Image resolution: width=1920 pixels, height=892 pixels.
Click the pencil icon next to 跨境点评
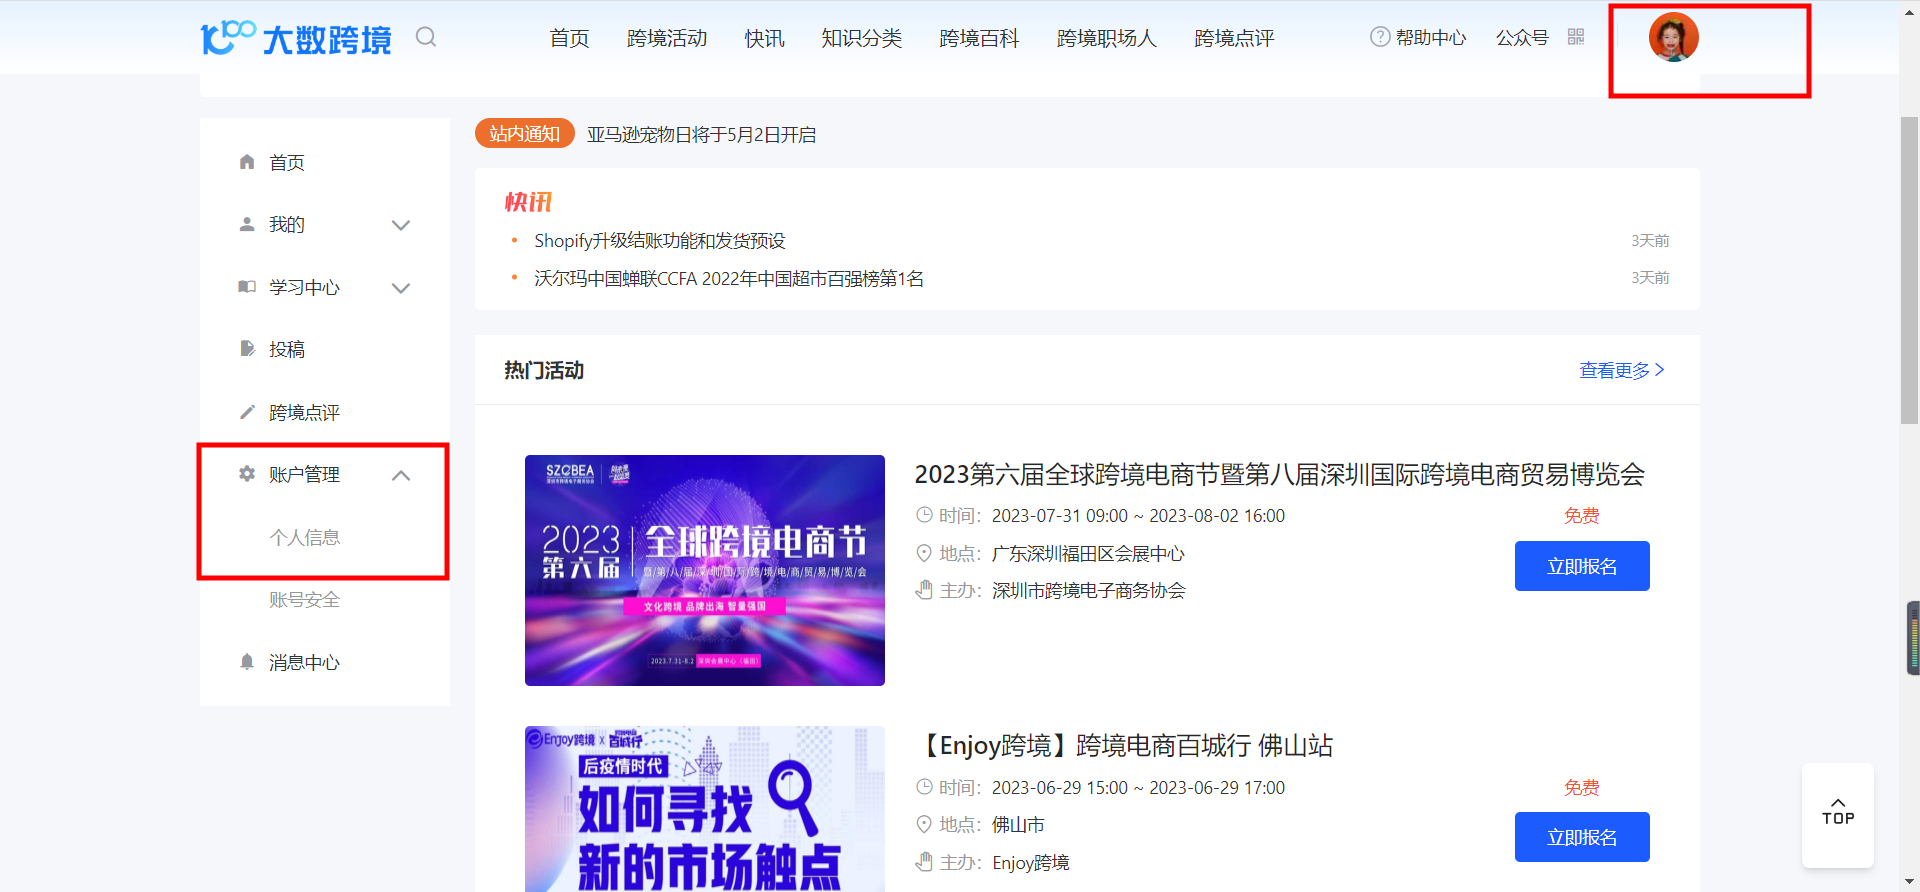tap(247, 412)
